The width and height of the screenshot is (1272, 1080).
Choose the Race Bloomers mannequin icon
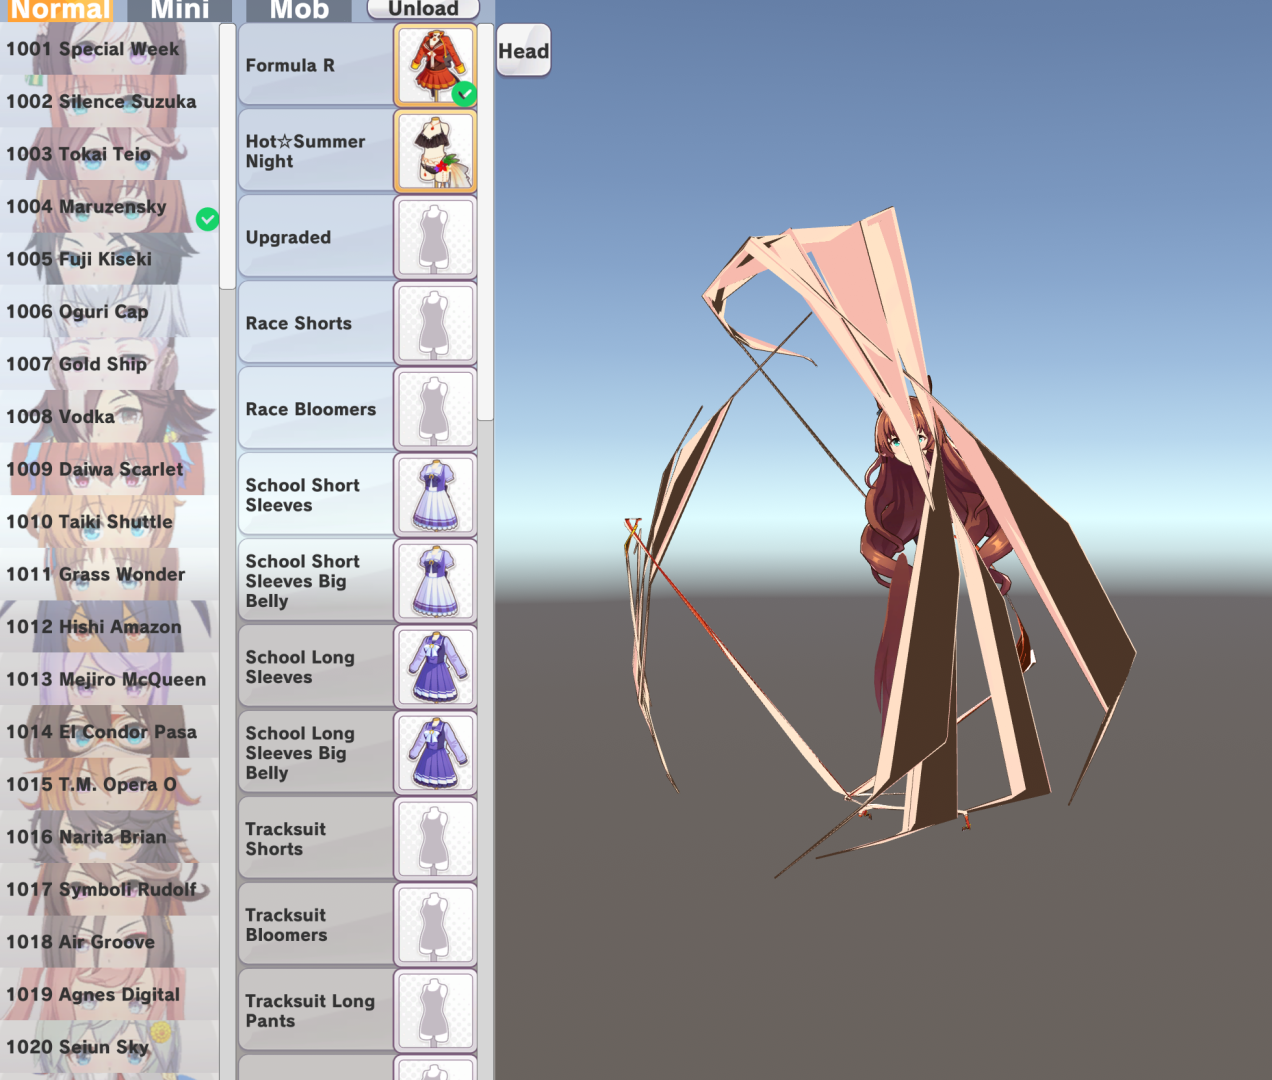pyautogui.click(x=435, y=409)
